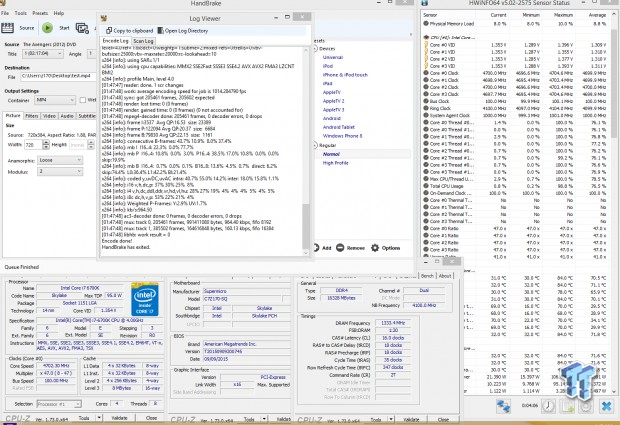Click the Copy to clipboard icon
This screenshot has width=620, height=425.
pyautogui.click(x=109, y=30)
